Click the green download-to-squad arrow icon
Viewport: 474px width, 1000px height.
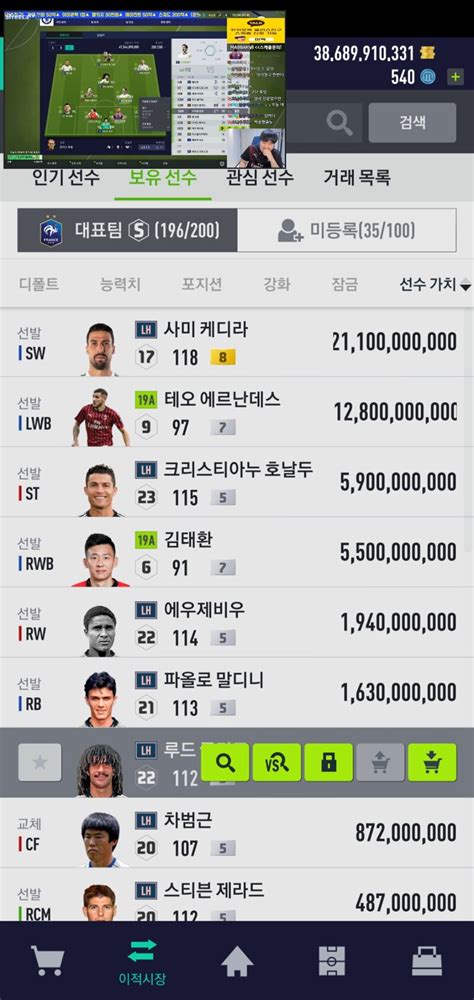432,762
